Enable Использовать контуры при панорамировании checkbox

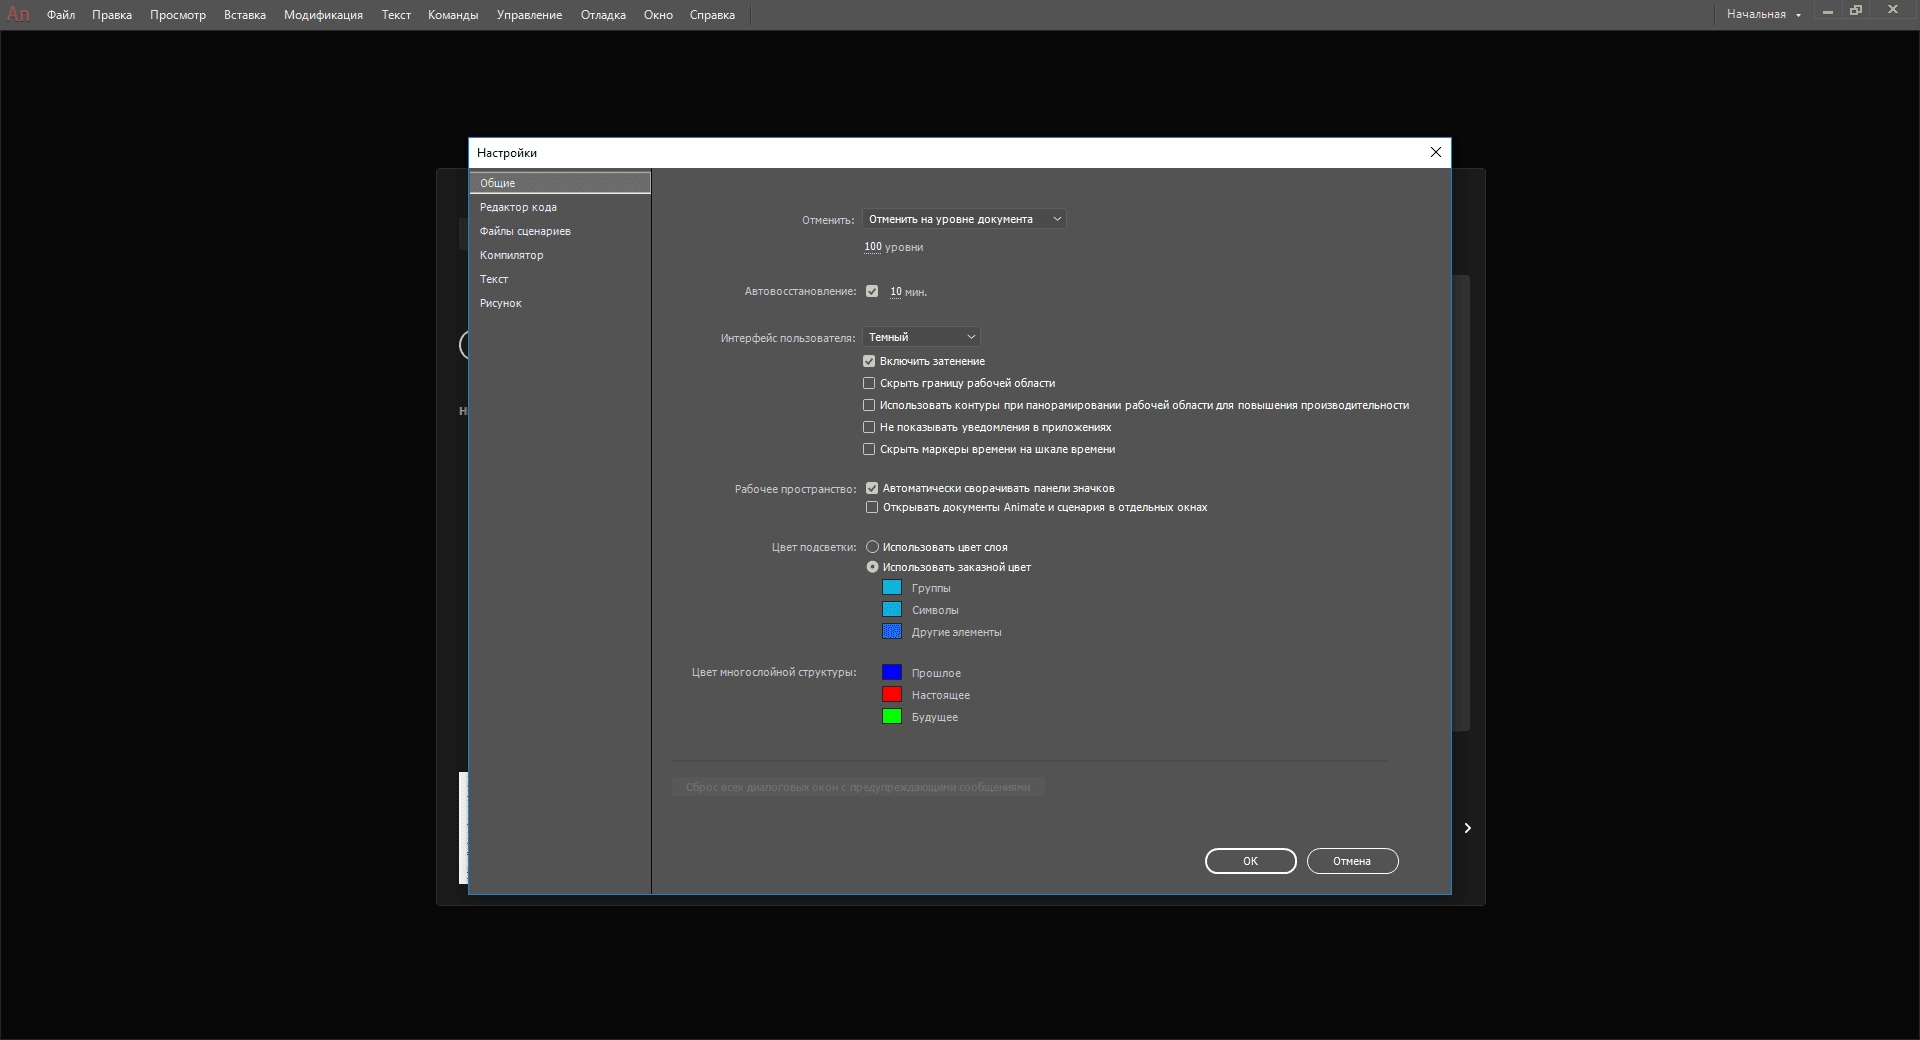coord(869,405)
